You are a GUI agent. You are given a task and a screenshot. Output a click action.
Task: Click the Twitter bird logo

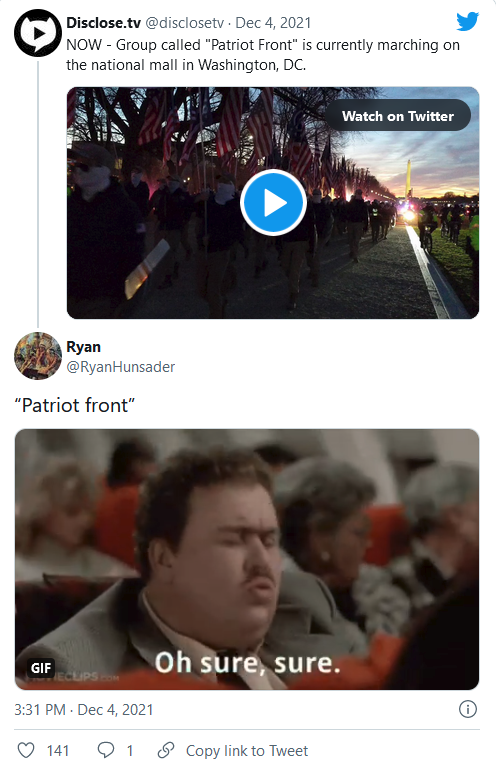pyautogui.click(x=467, y=22)
